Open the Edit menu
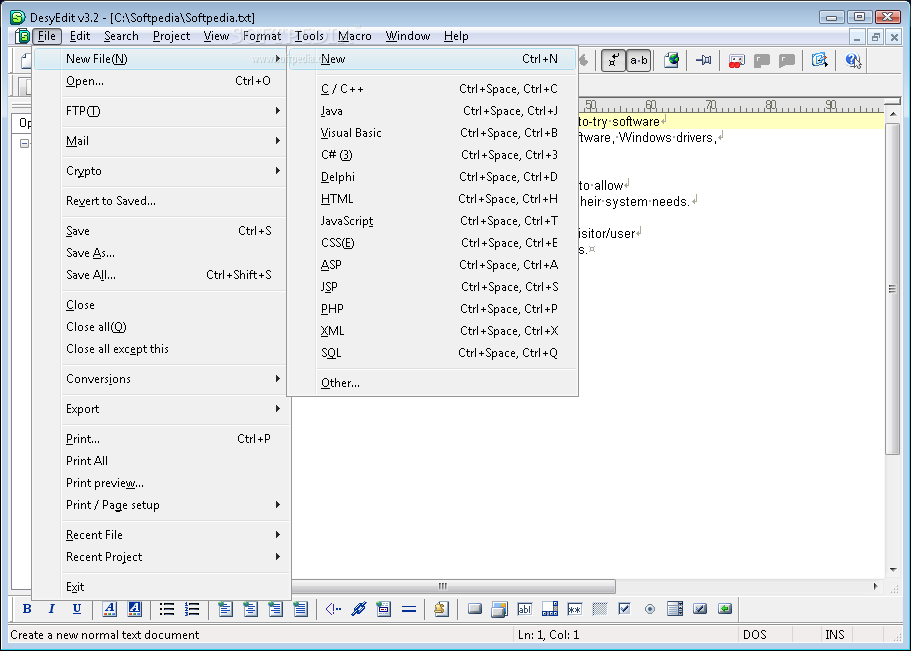Viewport: 911px width, 651px height. pos(80,36)
